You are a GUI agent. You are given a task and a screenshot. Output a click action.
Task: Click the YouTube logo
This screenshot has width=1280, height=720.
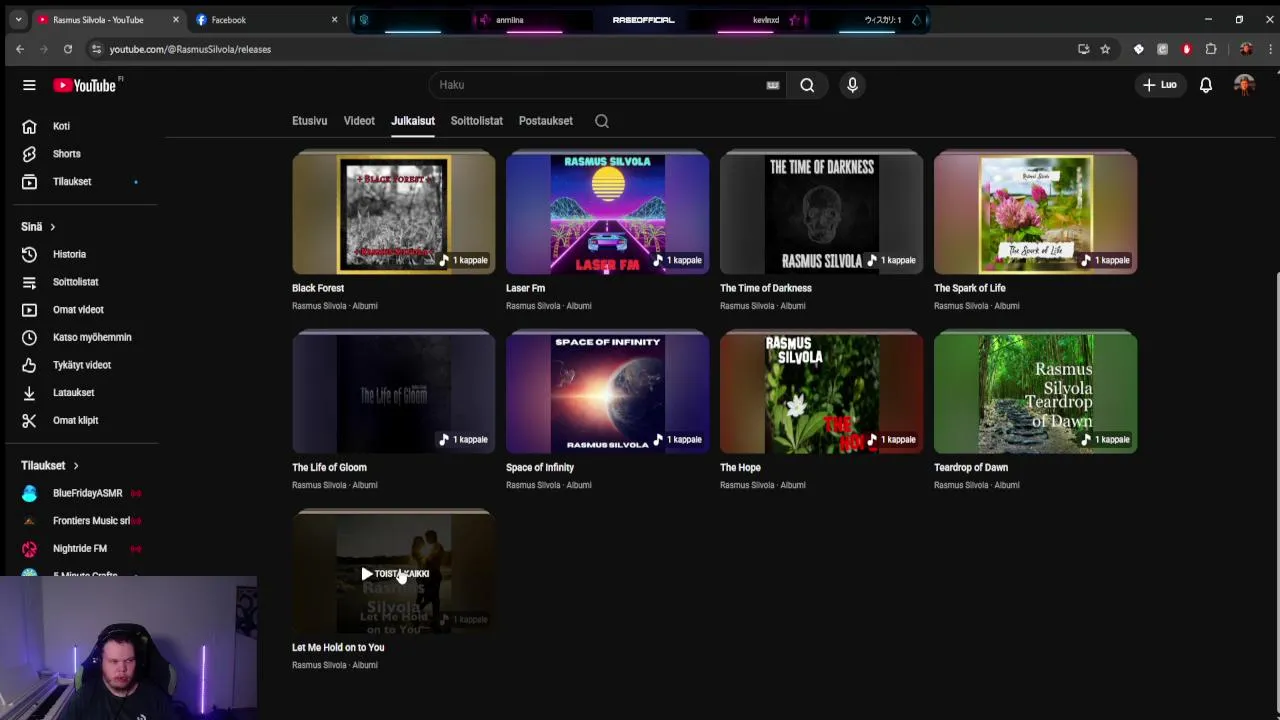(85, 85)
